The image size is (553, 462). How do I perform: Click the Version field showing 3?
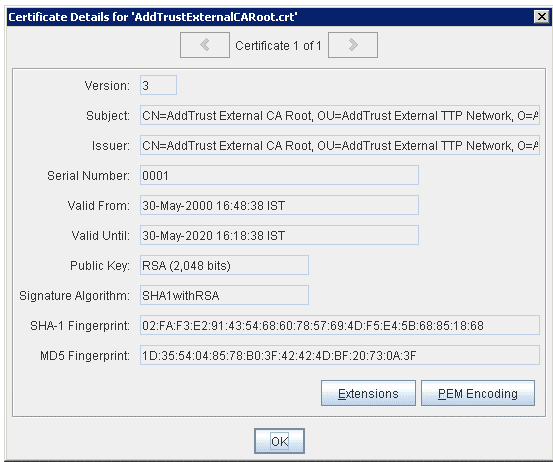[x=158, y=85]
